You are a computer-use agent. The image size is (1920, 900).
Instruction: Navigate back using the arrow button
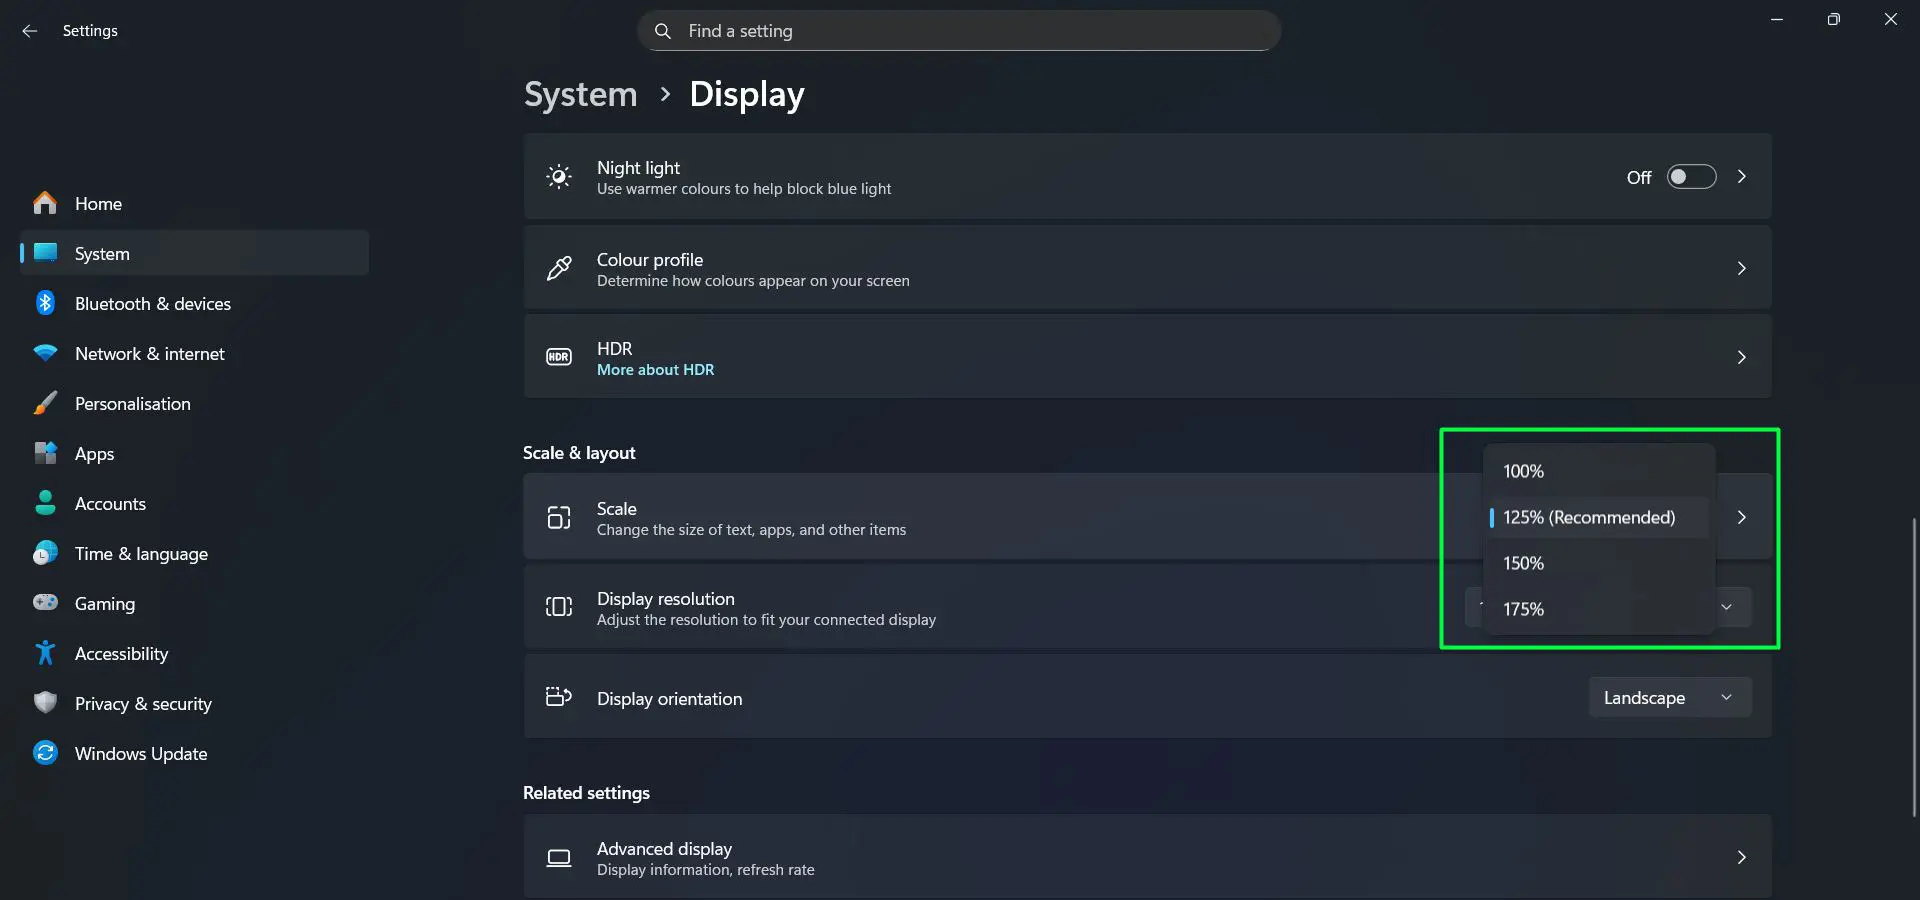click(x=29, y=31)
